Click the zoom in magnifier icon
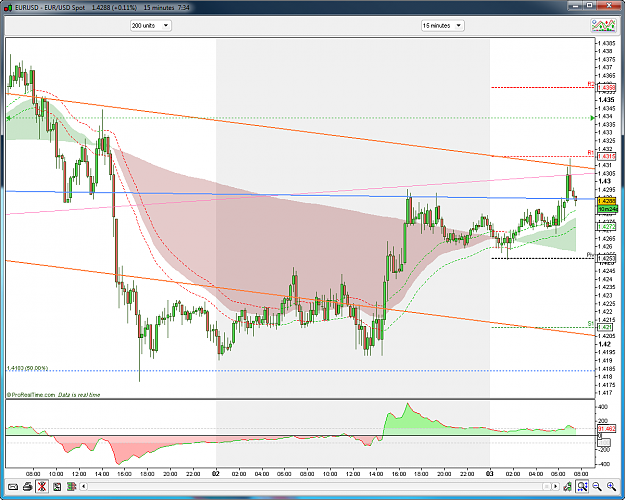 pos(611,486)
